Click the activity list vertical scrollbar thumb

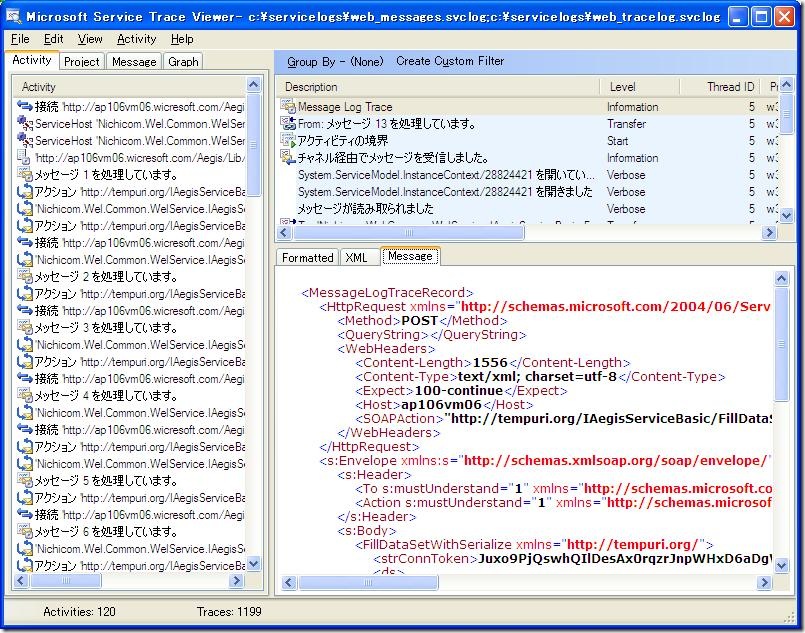click(x=254, y=144)
